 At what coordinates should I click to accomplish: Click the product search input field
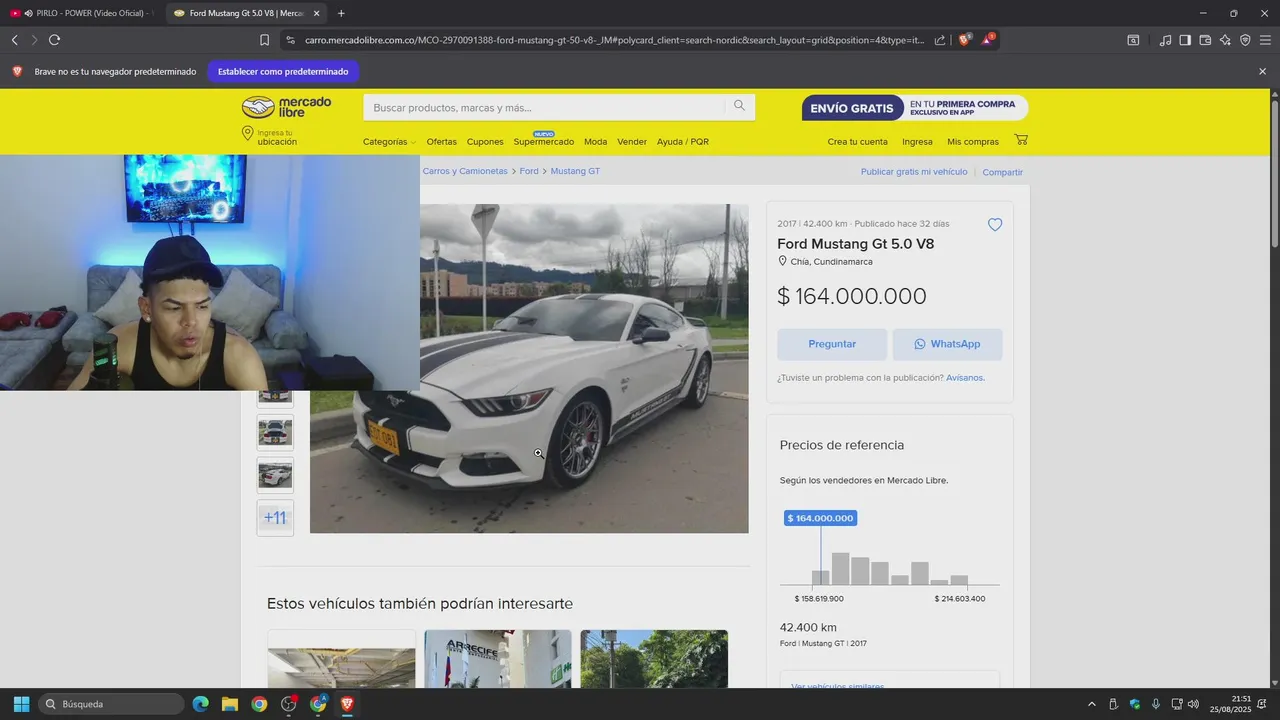544,107
